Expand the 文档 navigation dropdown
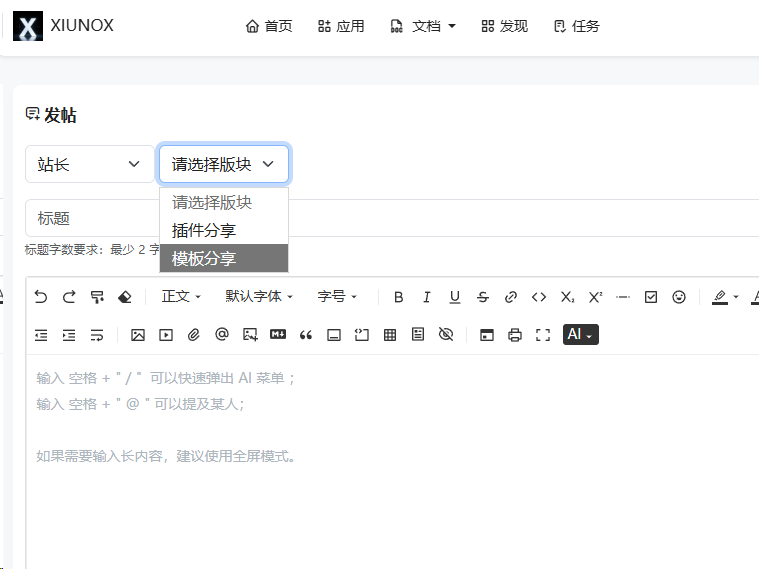 (x=424, y=26)
